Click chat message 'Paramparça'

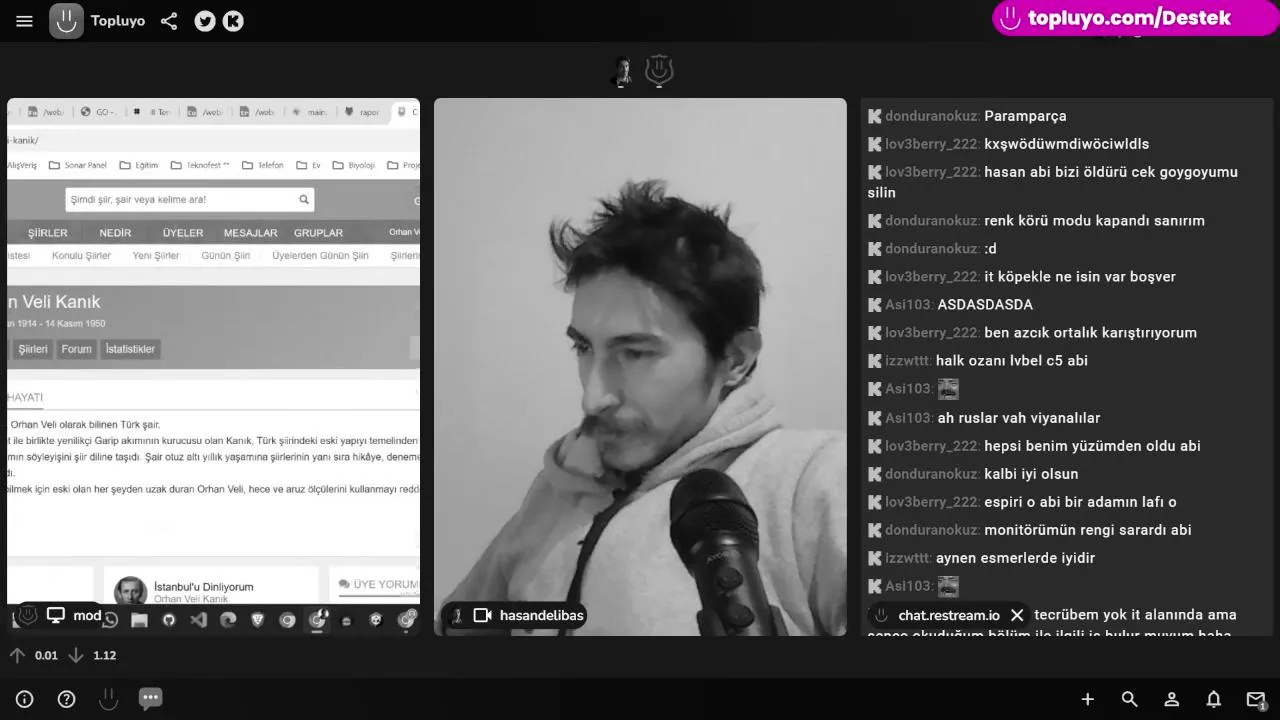(x=1025, y=116)
